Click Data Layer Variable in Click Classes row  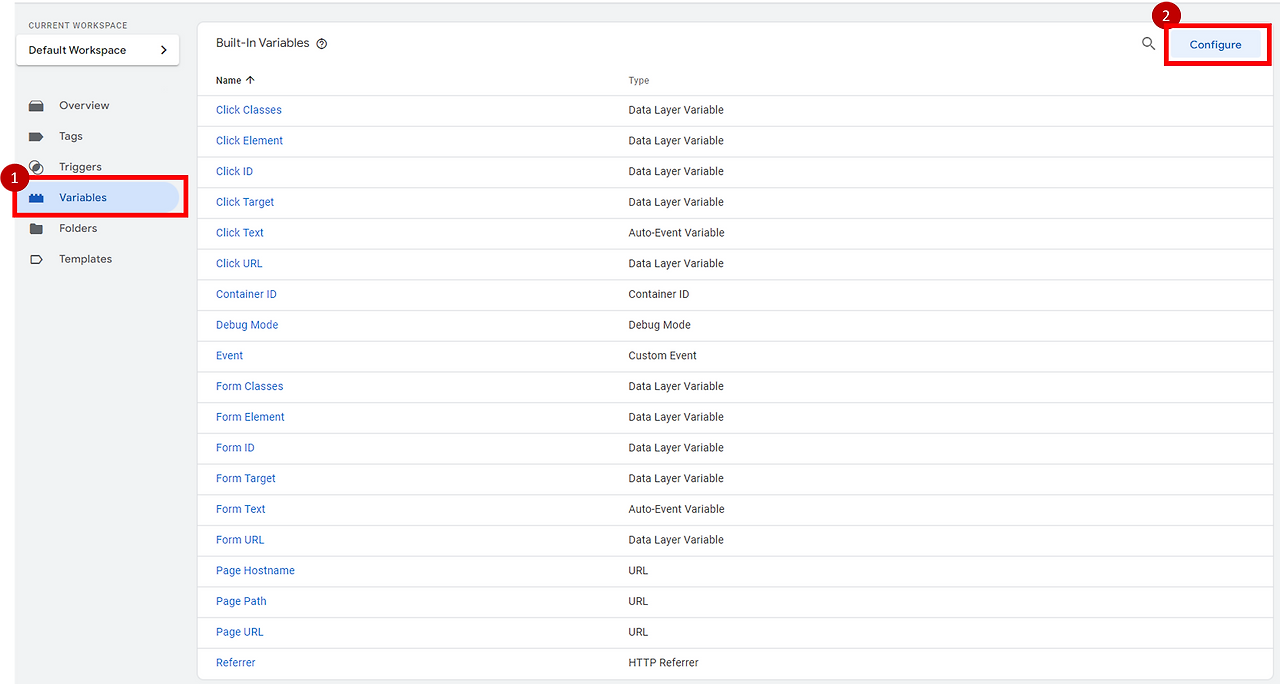pyautogui.click(x=676, y=110)
